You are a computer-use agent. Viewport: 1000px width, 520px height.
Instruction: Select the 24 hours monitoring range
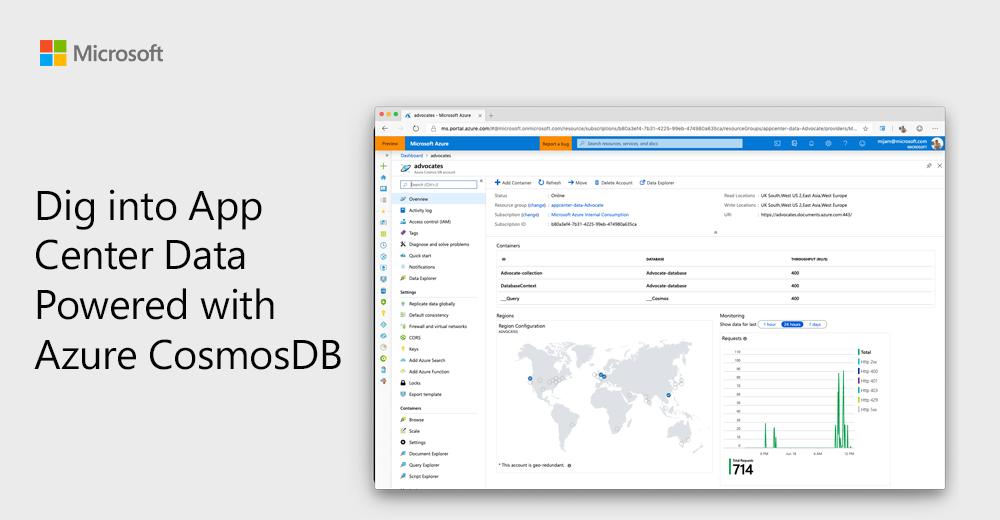tap(792, 325)
